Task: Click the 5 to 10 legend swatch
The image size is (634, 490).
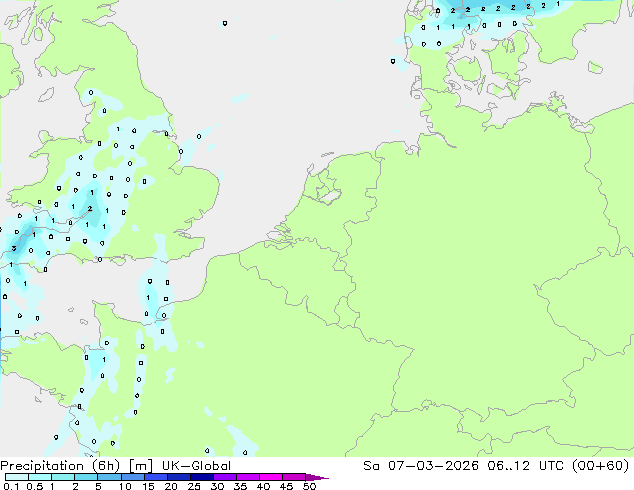Action: click(109, 477)
